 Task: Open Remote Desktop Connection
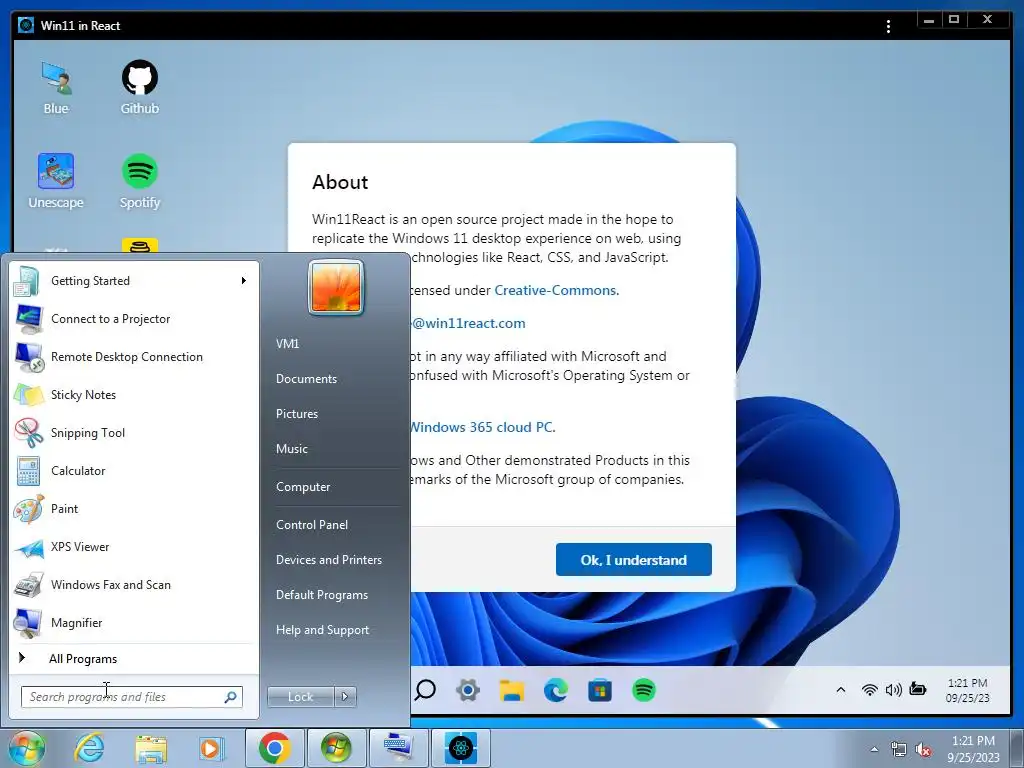pos(134,357)
